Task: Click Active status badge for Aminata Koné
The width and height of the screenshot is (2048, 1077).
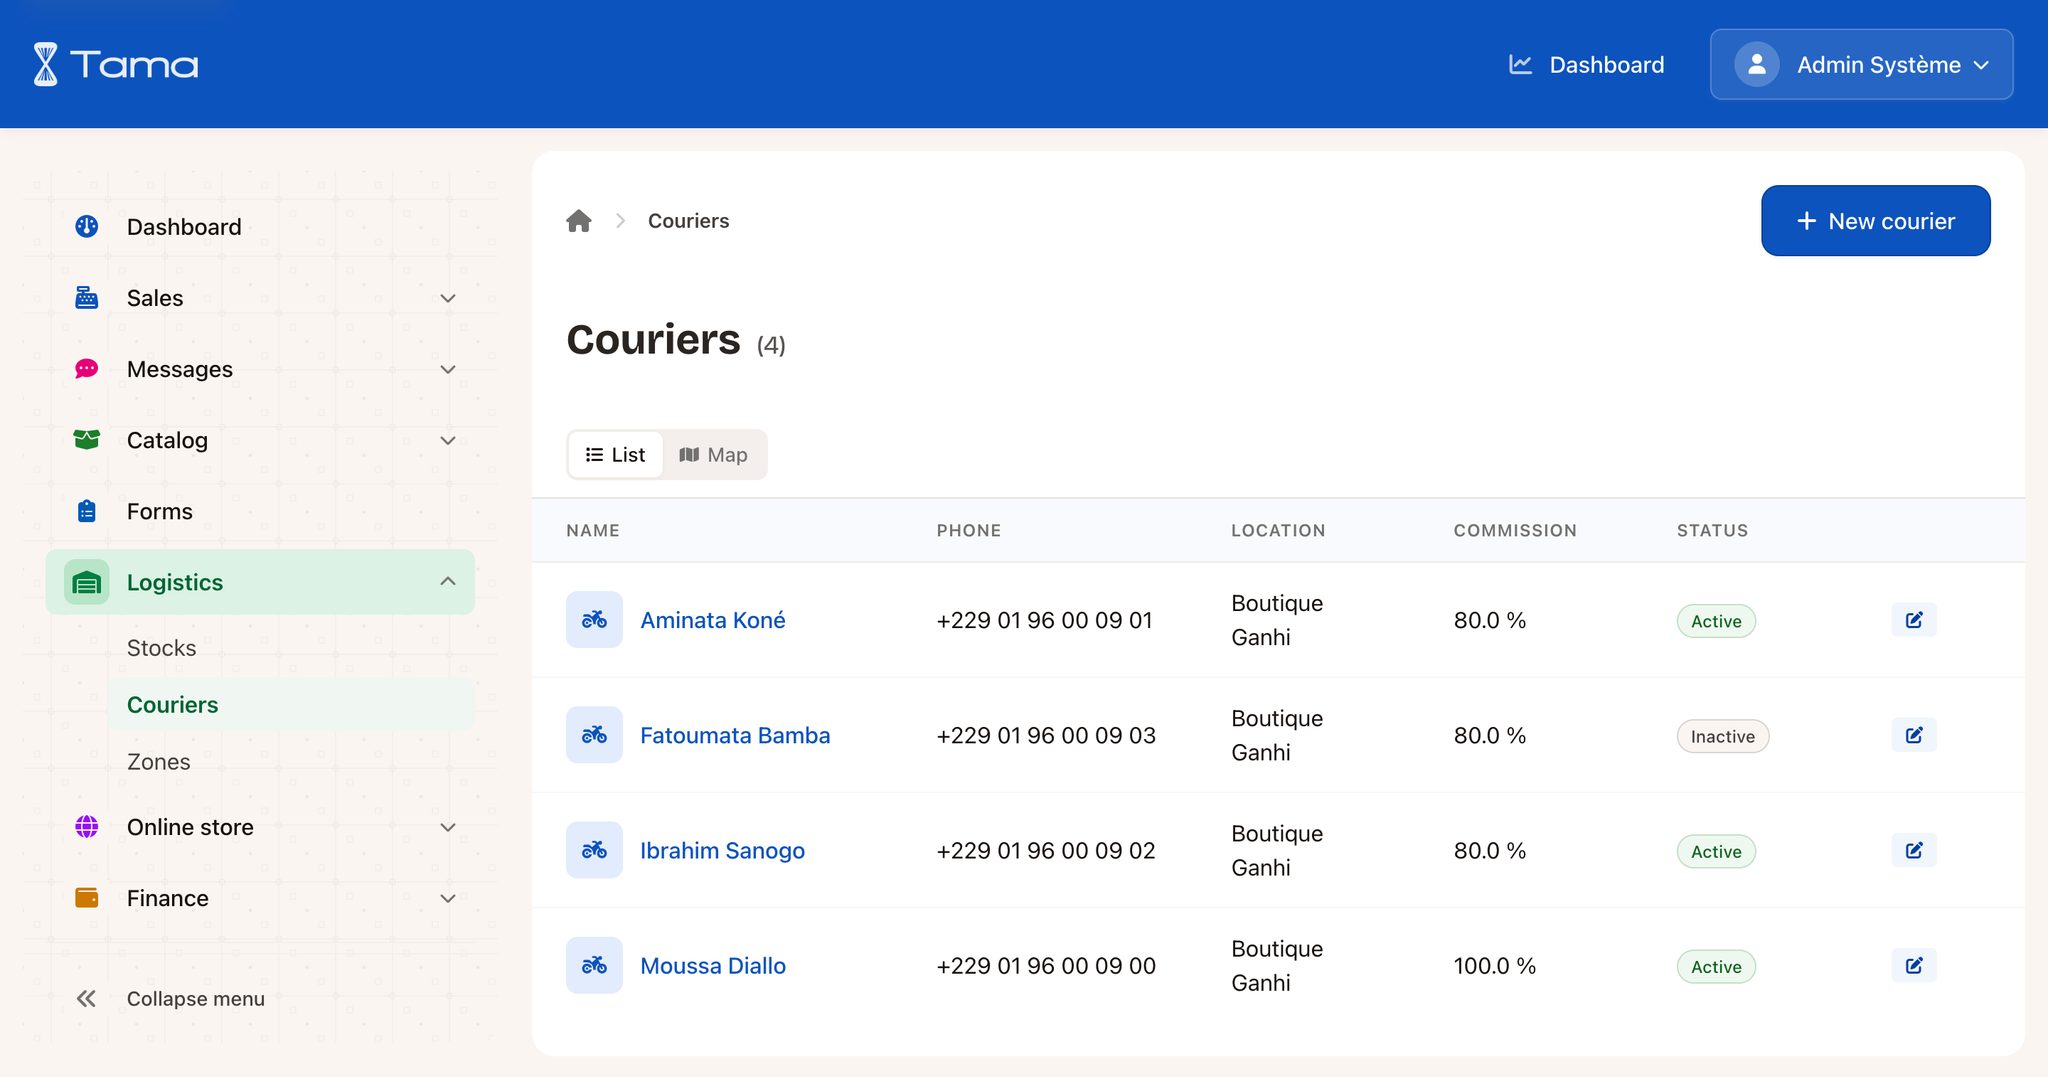Action: tap(1716, 621)
